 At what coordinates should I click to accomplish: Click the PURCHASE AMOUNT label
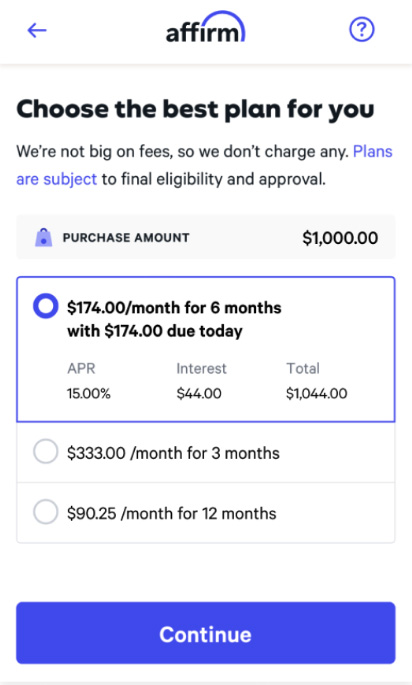(126, 238)
